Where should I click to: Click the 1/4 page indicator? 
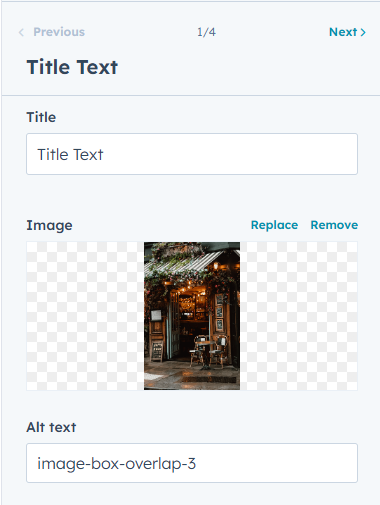click(206, 32)
